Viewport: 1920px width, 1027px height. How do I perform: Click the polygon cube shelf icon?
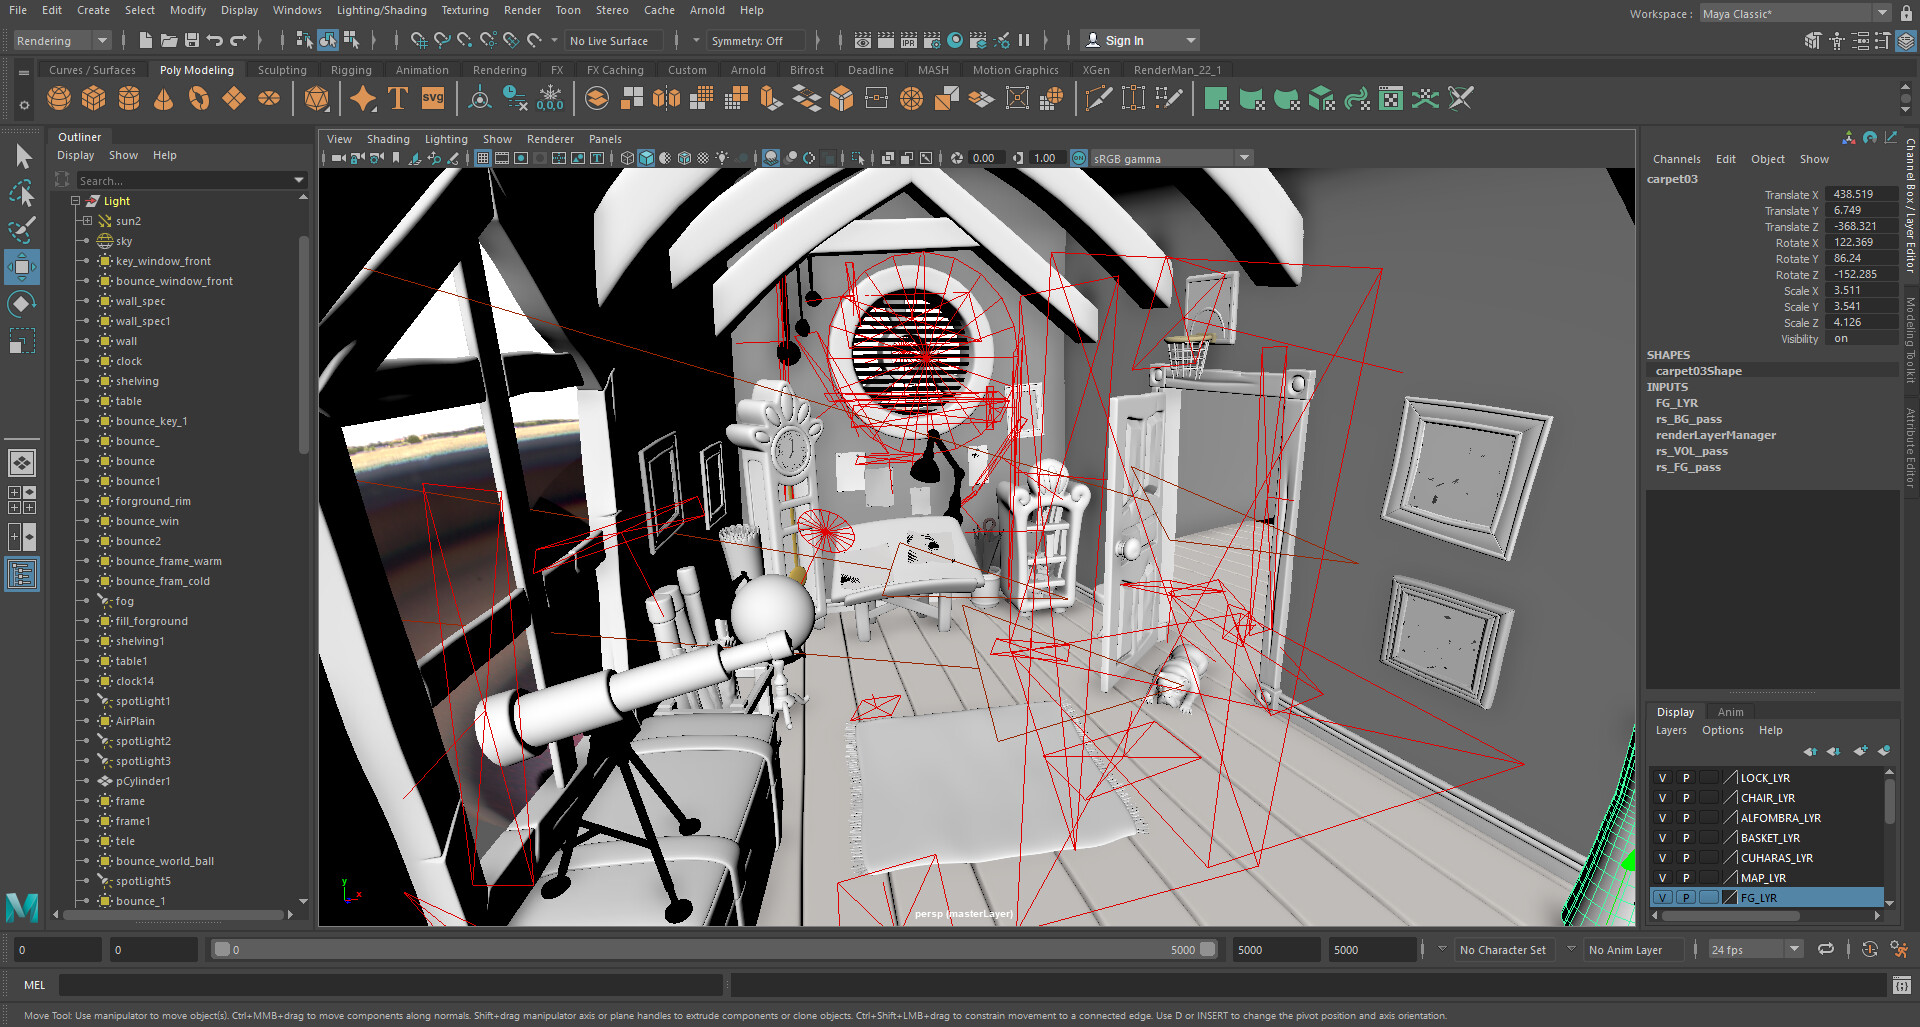94,99
